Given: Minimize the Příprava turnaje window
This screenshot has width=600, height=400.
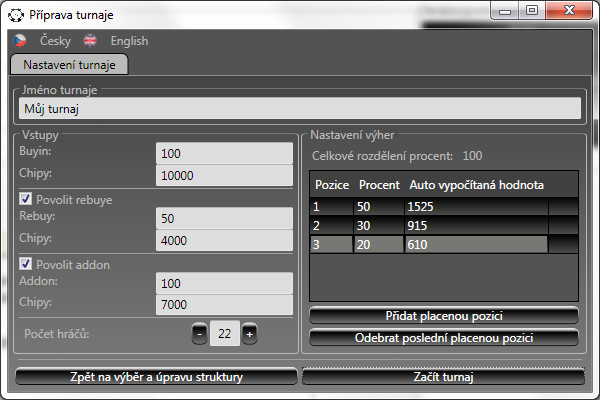Looking at the screenshot, I should click(x=505, y=10).
